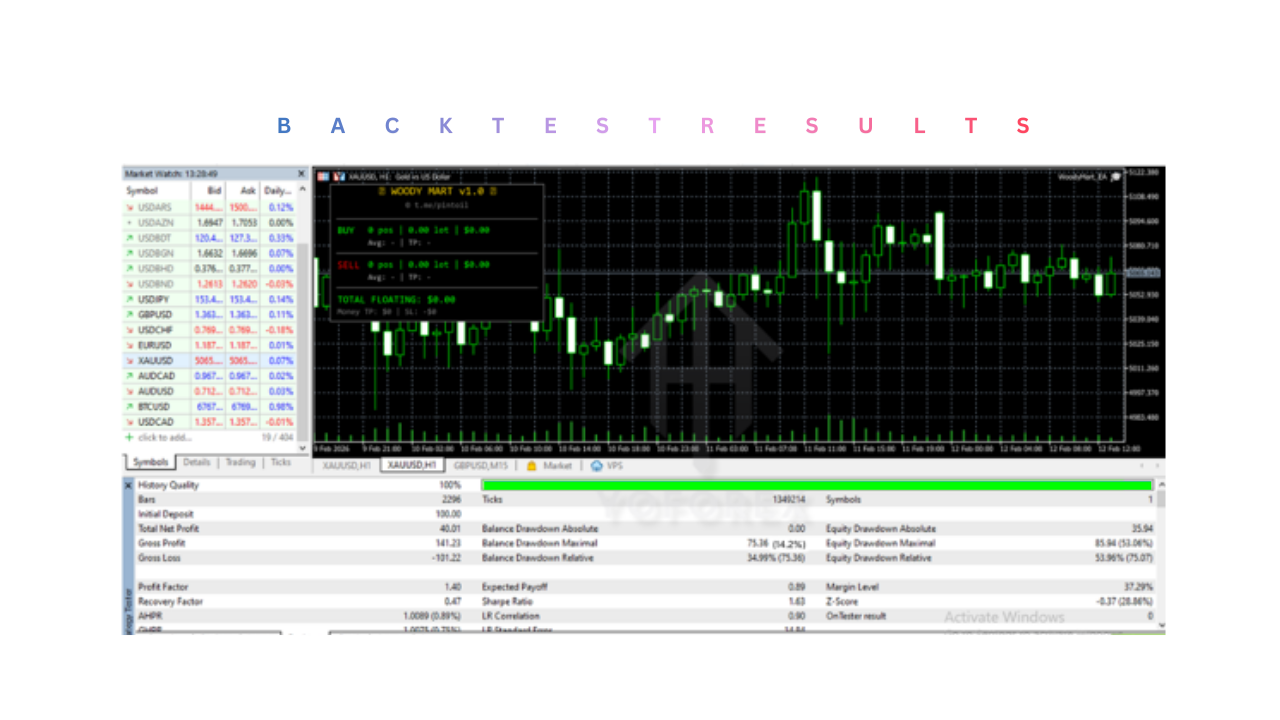
Task: Click the plus icon to add symbol
Action: [x=129, y=438]
